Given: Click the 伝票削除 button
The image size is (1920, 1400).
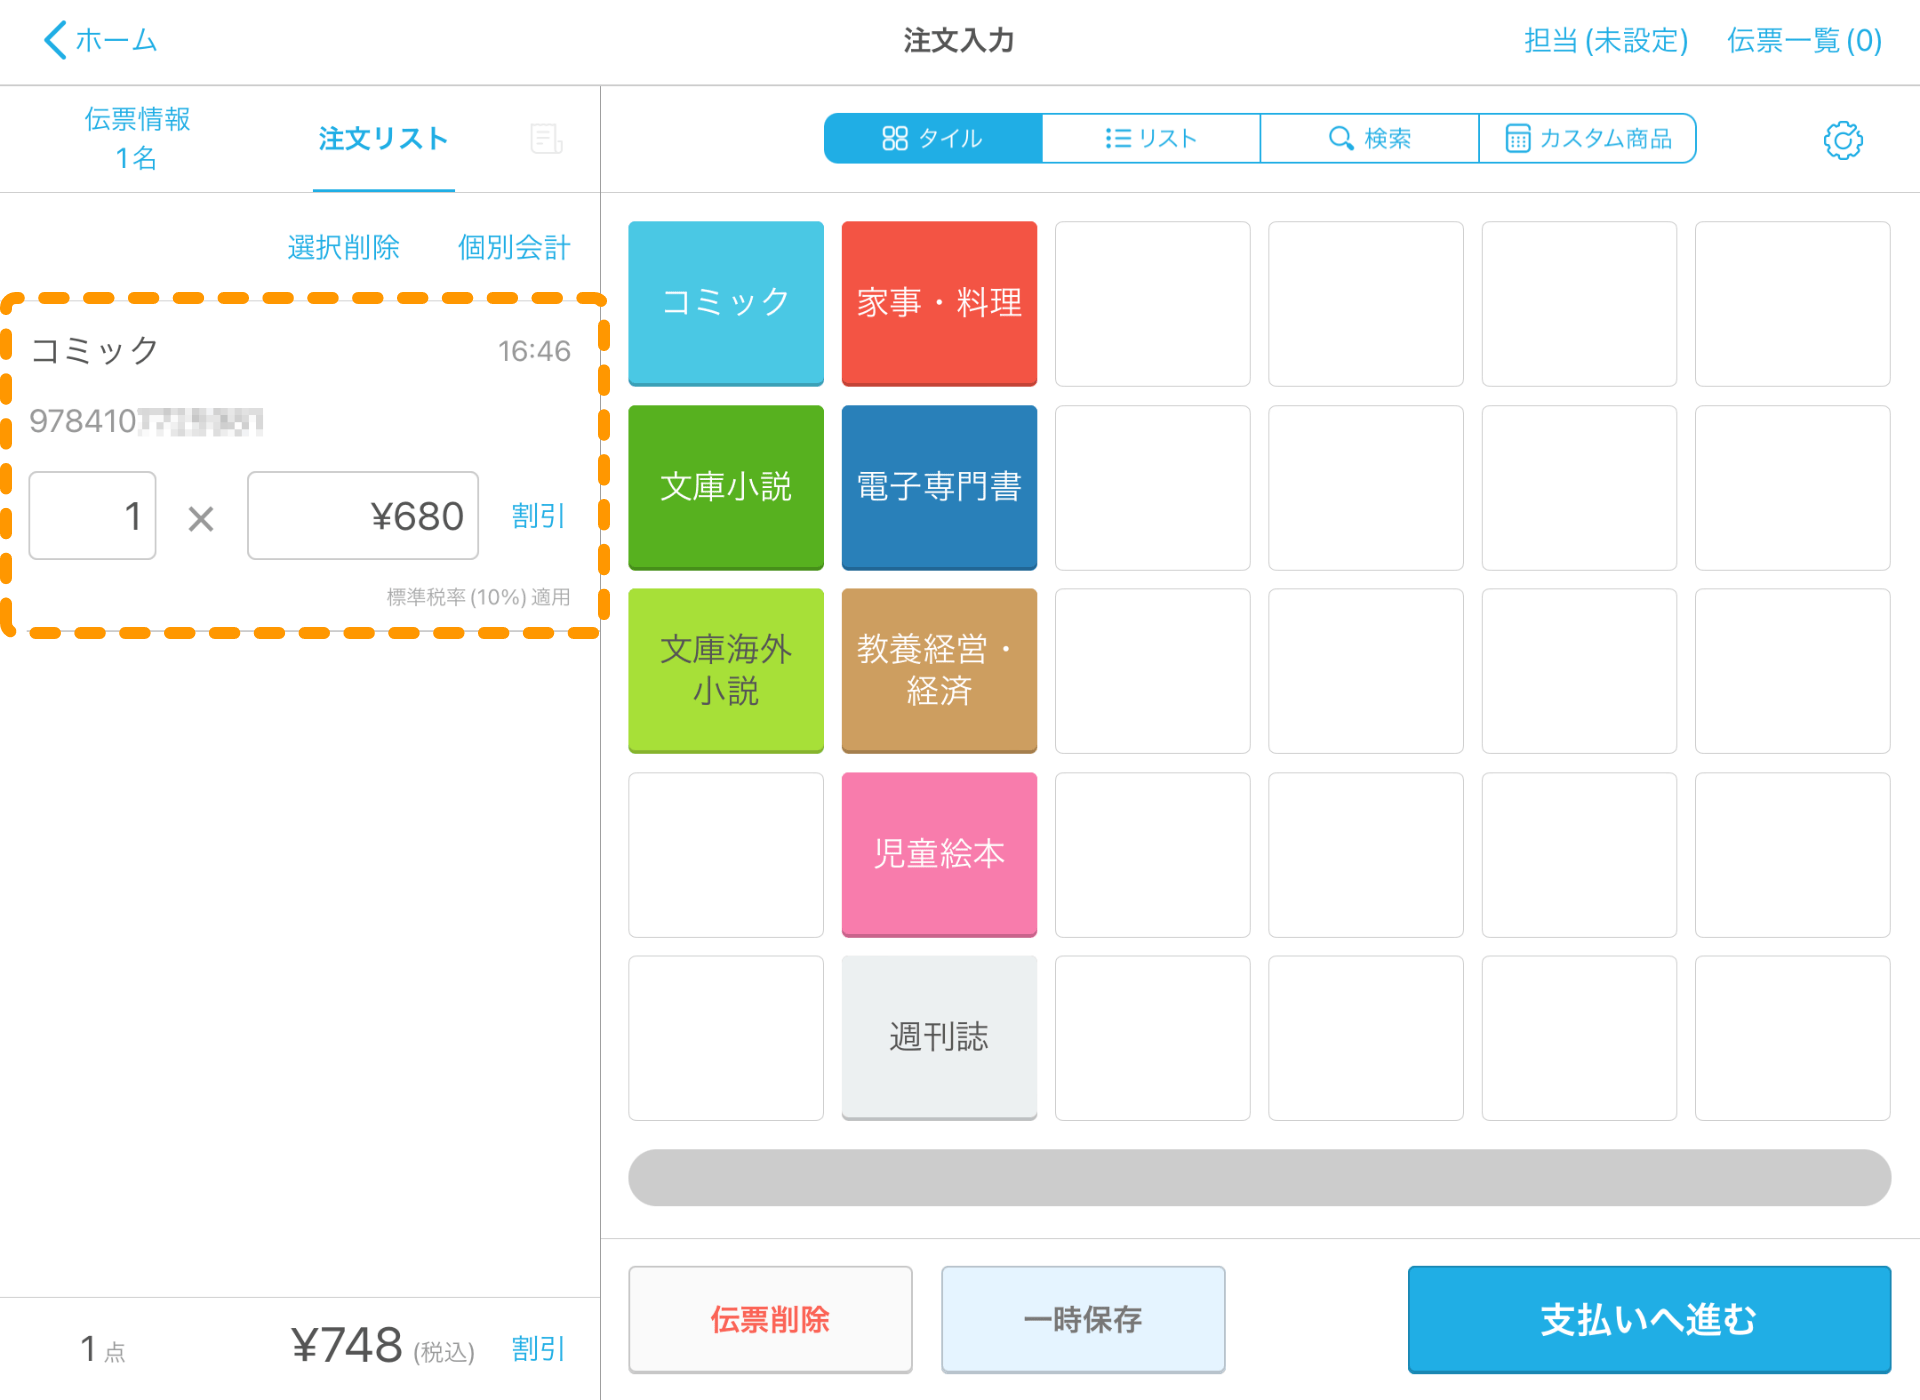Looking at the screenshot, I should (770, 1319).
